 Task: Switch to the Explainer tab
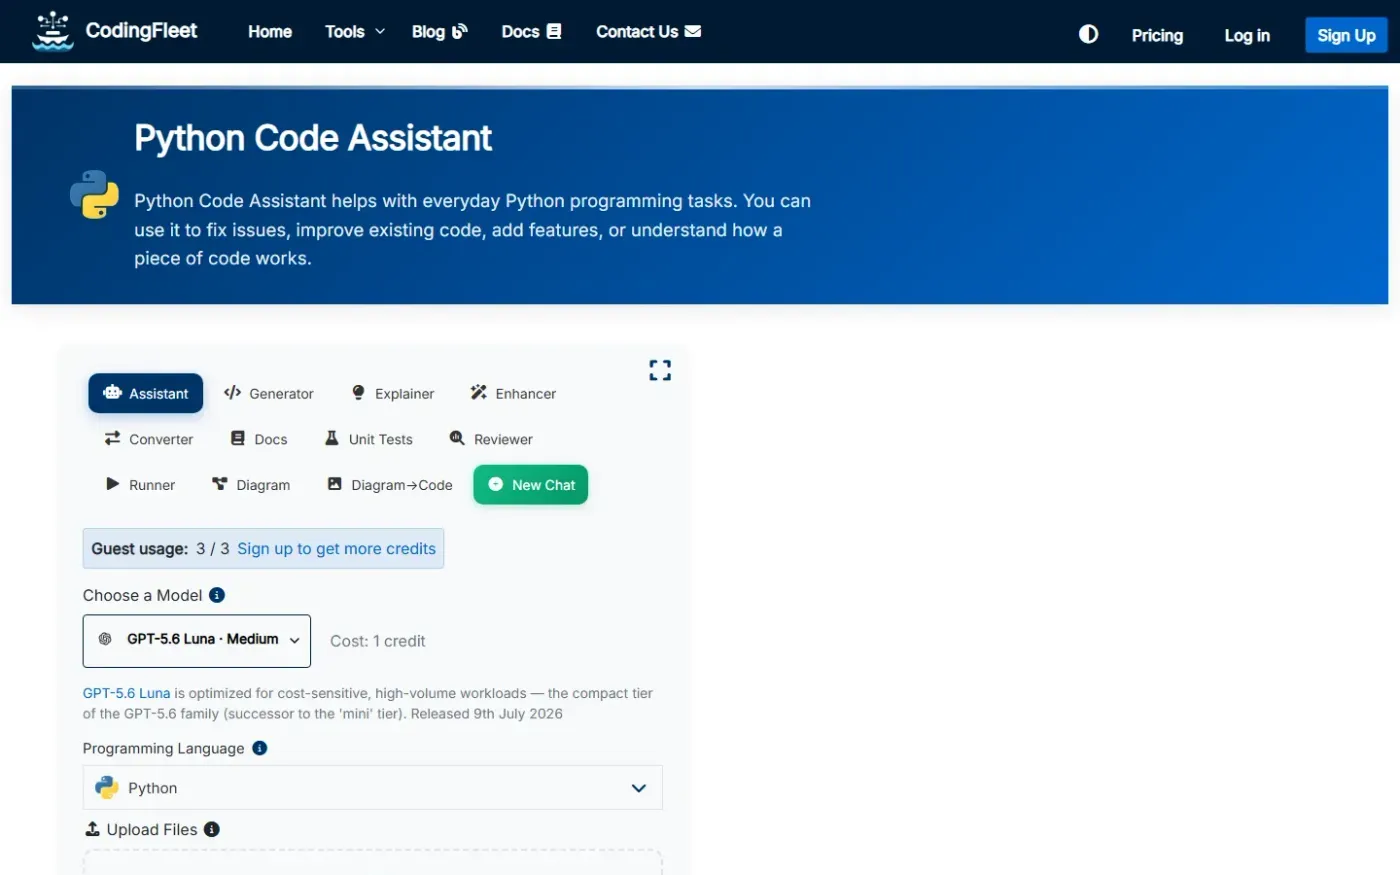[393, 394]
